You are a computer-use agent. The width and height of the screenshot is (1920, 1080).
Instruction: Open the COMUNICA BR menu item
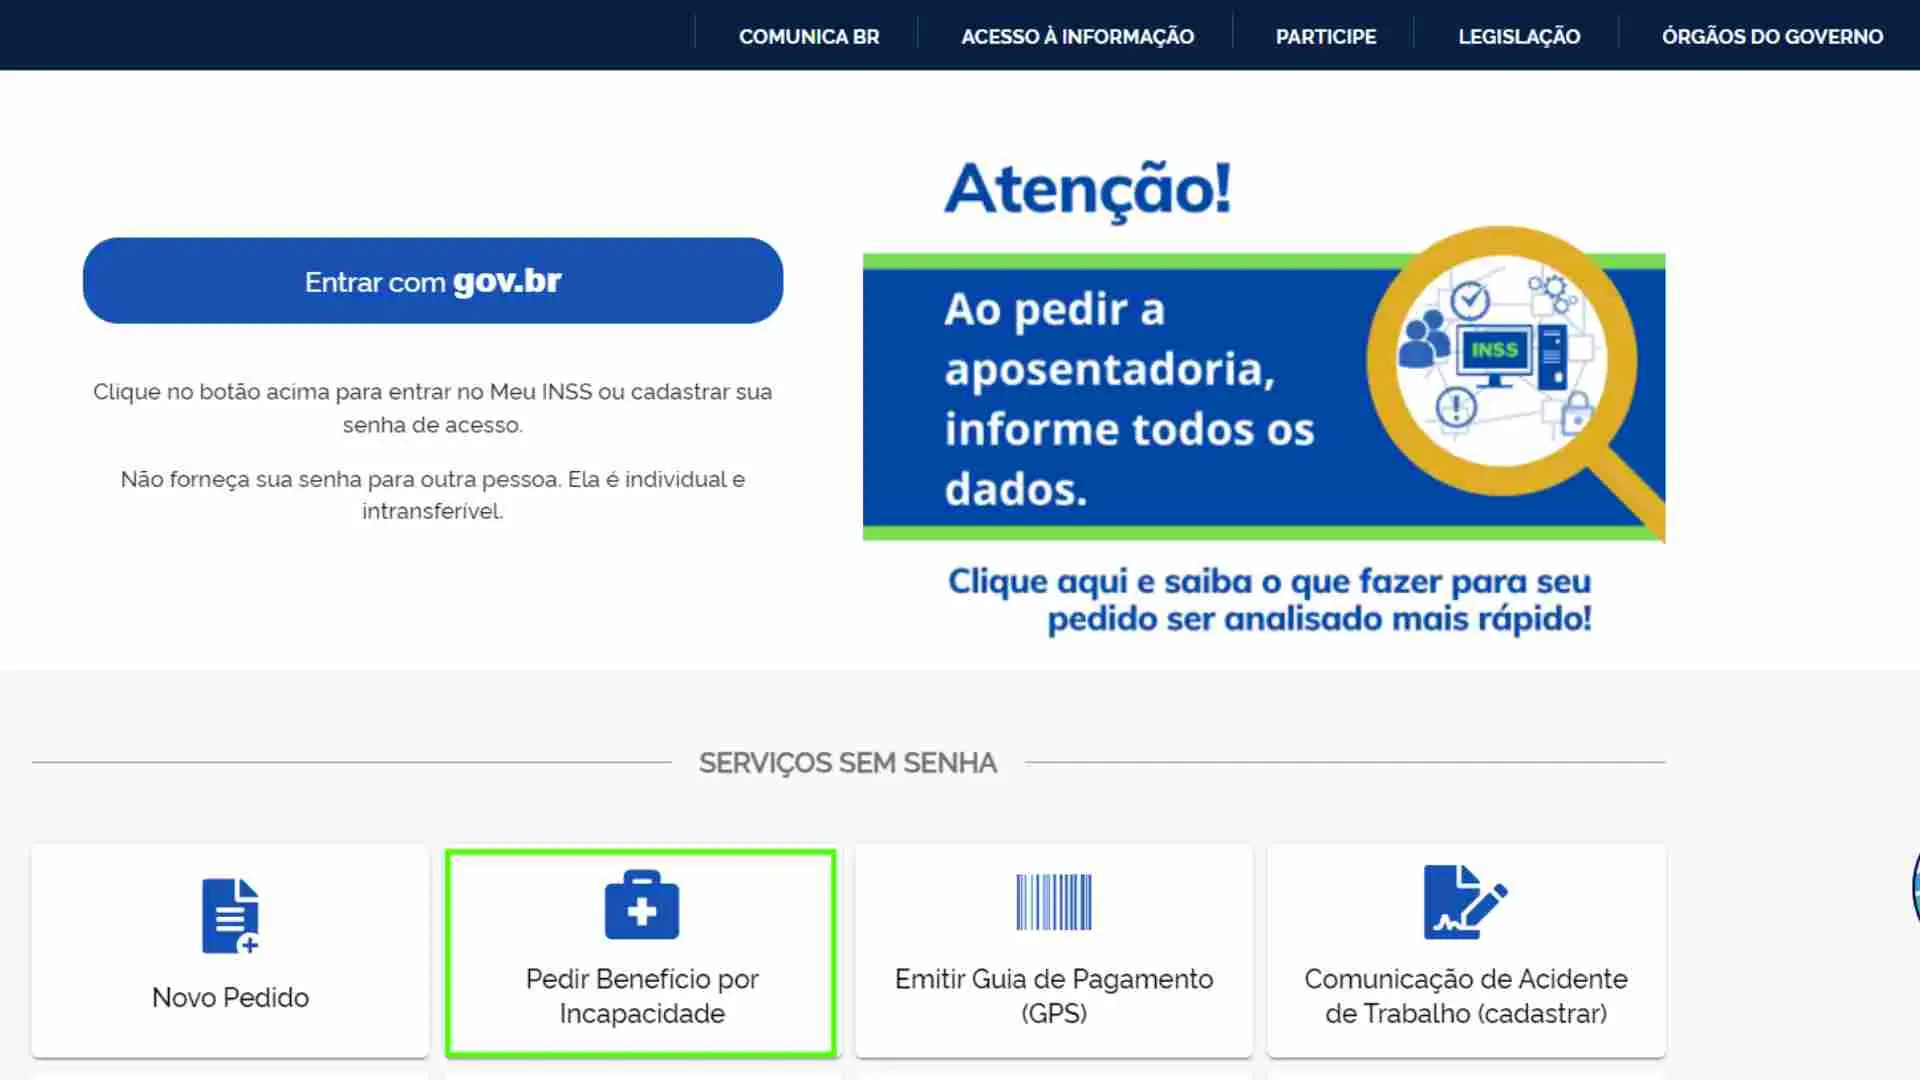tap(809, 37)
